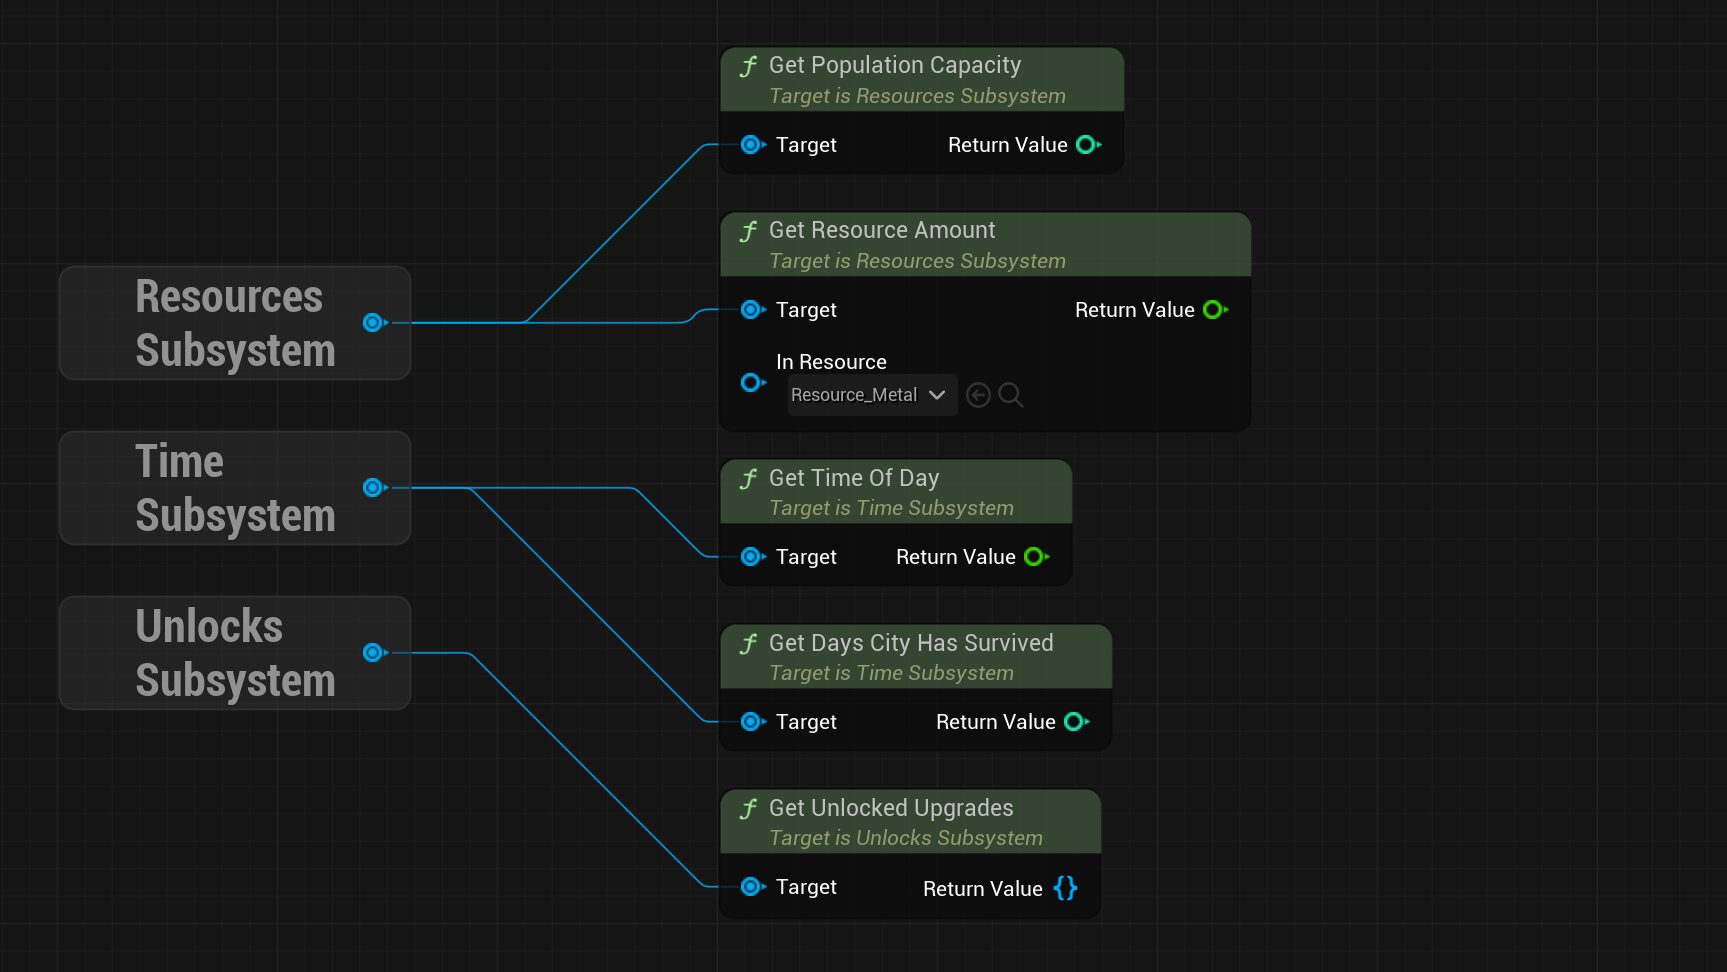Click the Time Subsystem output pin
The width and height of the screenshot is (1727, 972).
373,487
